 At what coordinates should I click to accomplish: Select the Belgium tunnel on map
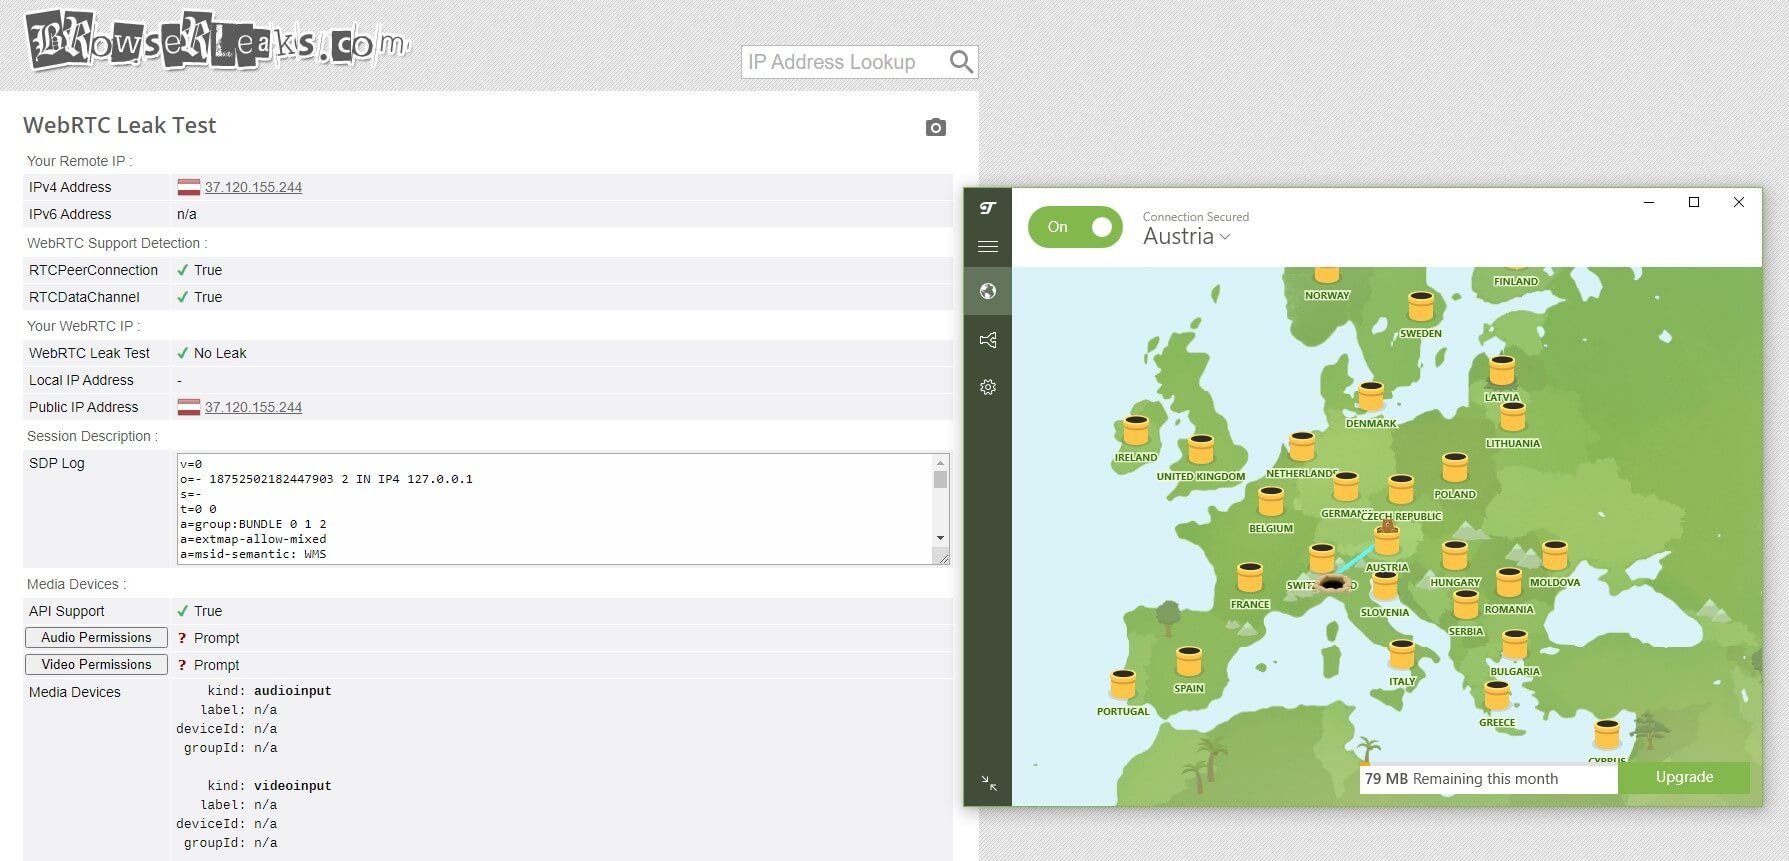(x=1271, y=502)
